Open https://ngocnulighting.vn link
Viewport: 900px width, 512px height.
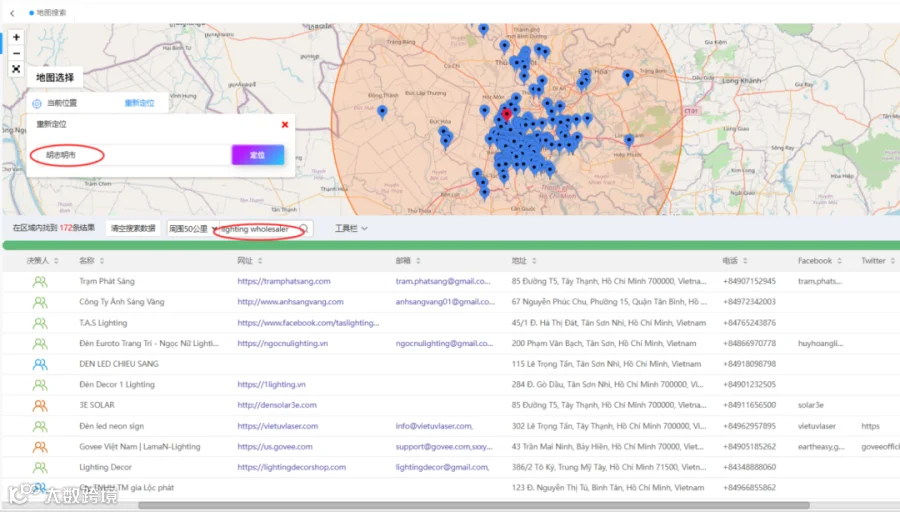pyautogui.click(x=283, y=343)
